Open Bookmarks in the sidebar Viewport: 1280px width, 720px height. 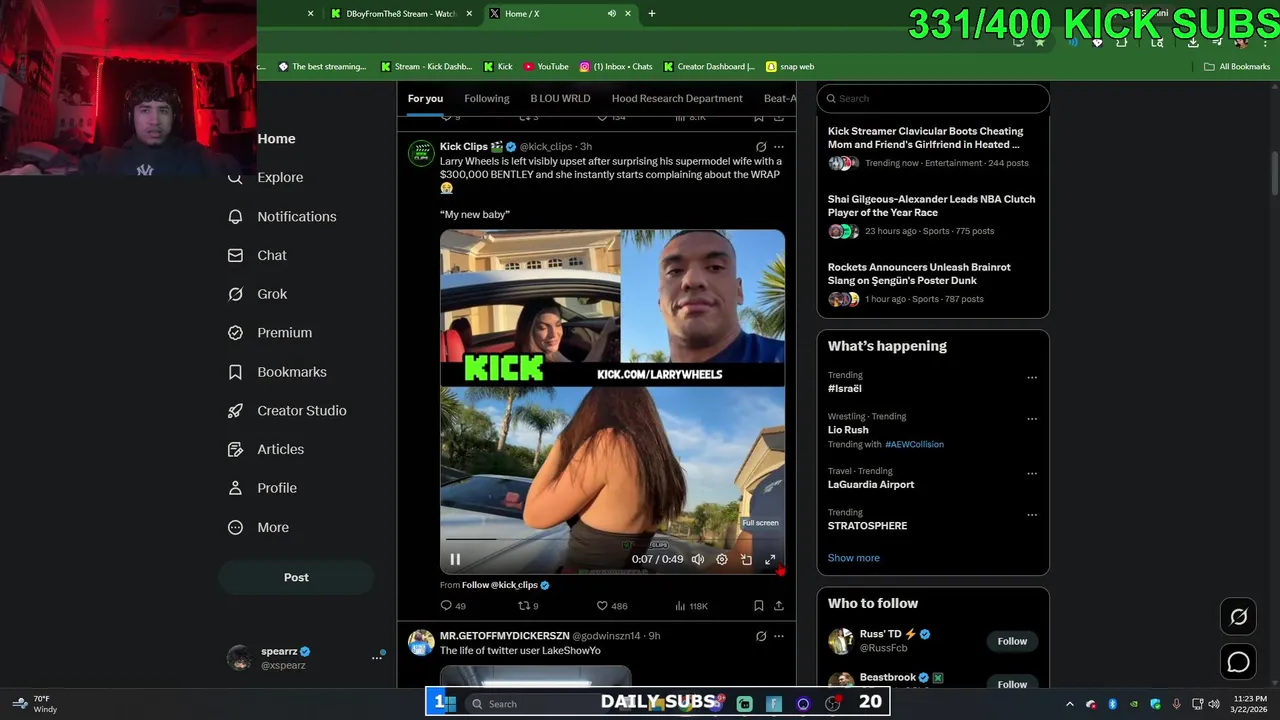pos(277,372)
